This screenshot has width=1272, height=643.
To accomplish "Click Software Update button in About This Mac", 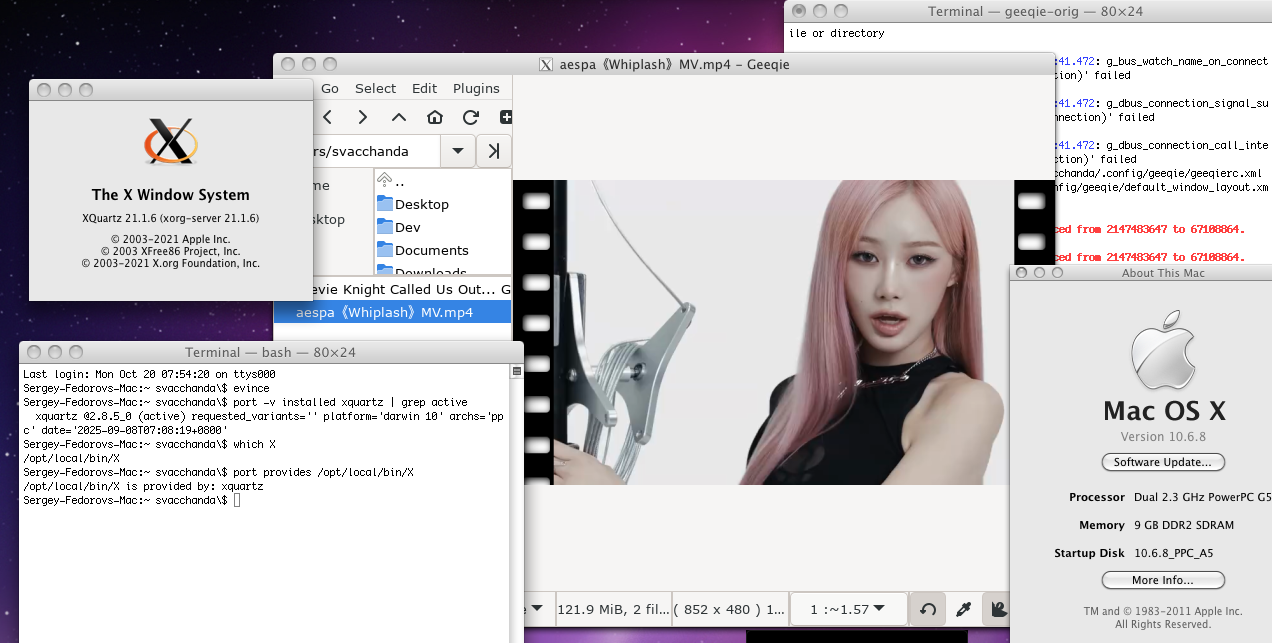I will (x=1163, y=462).
